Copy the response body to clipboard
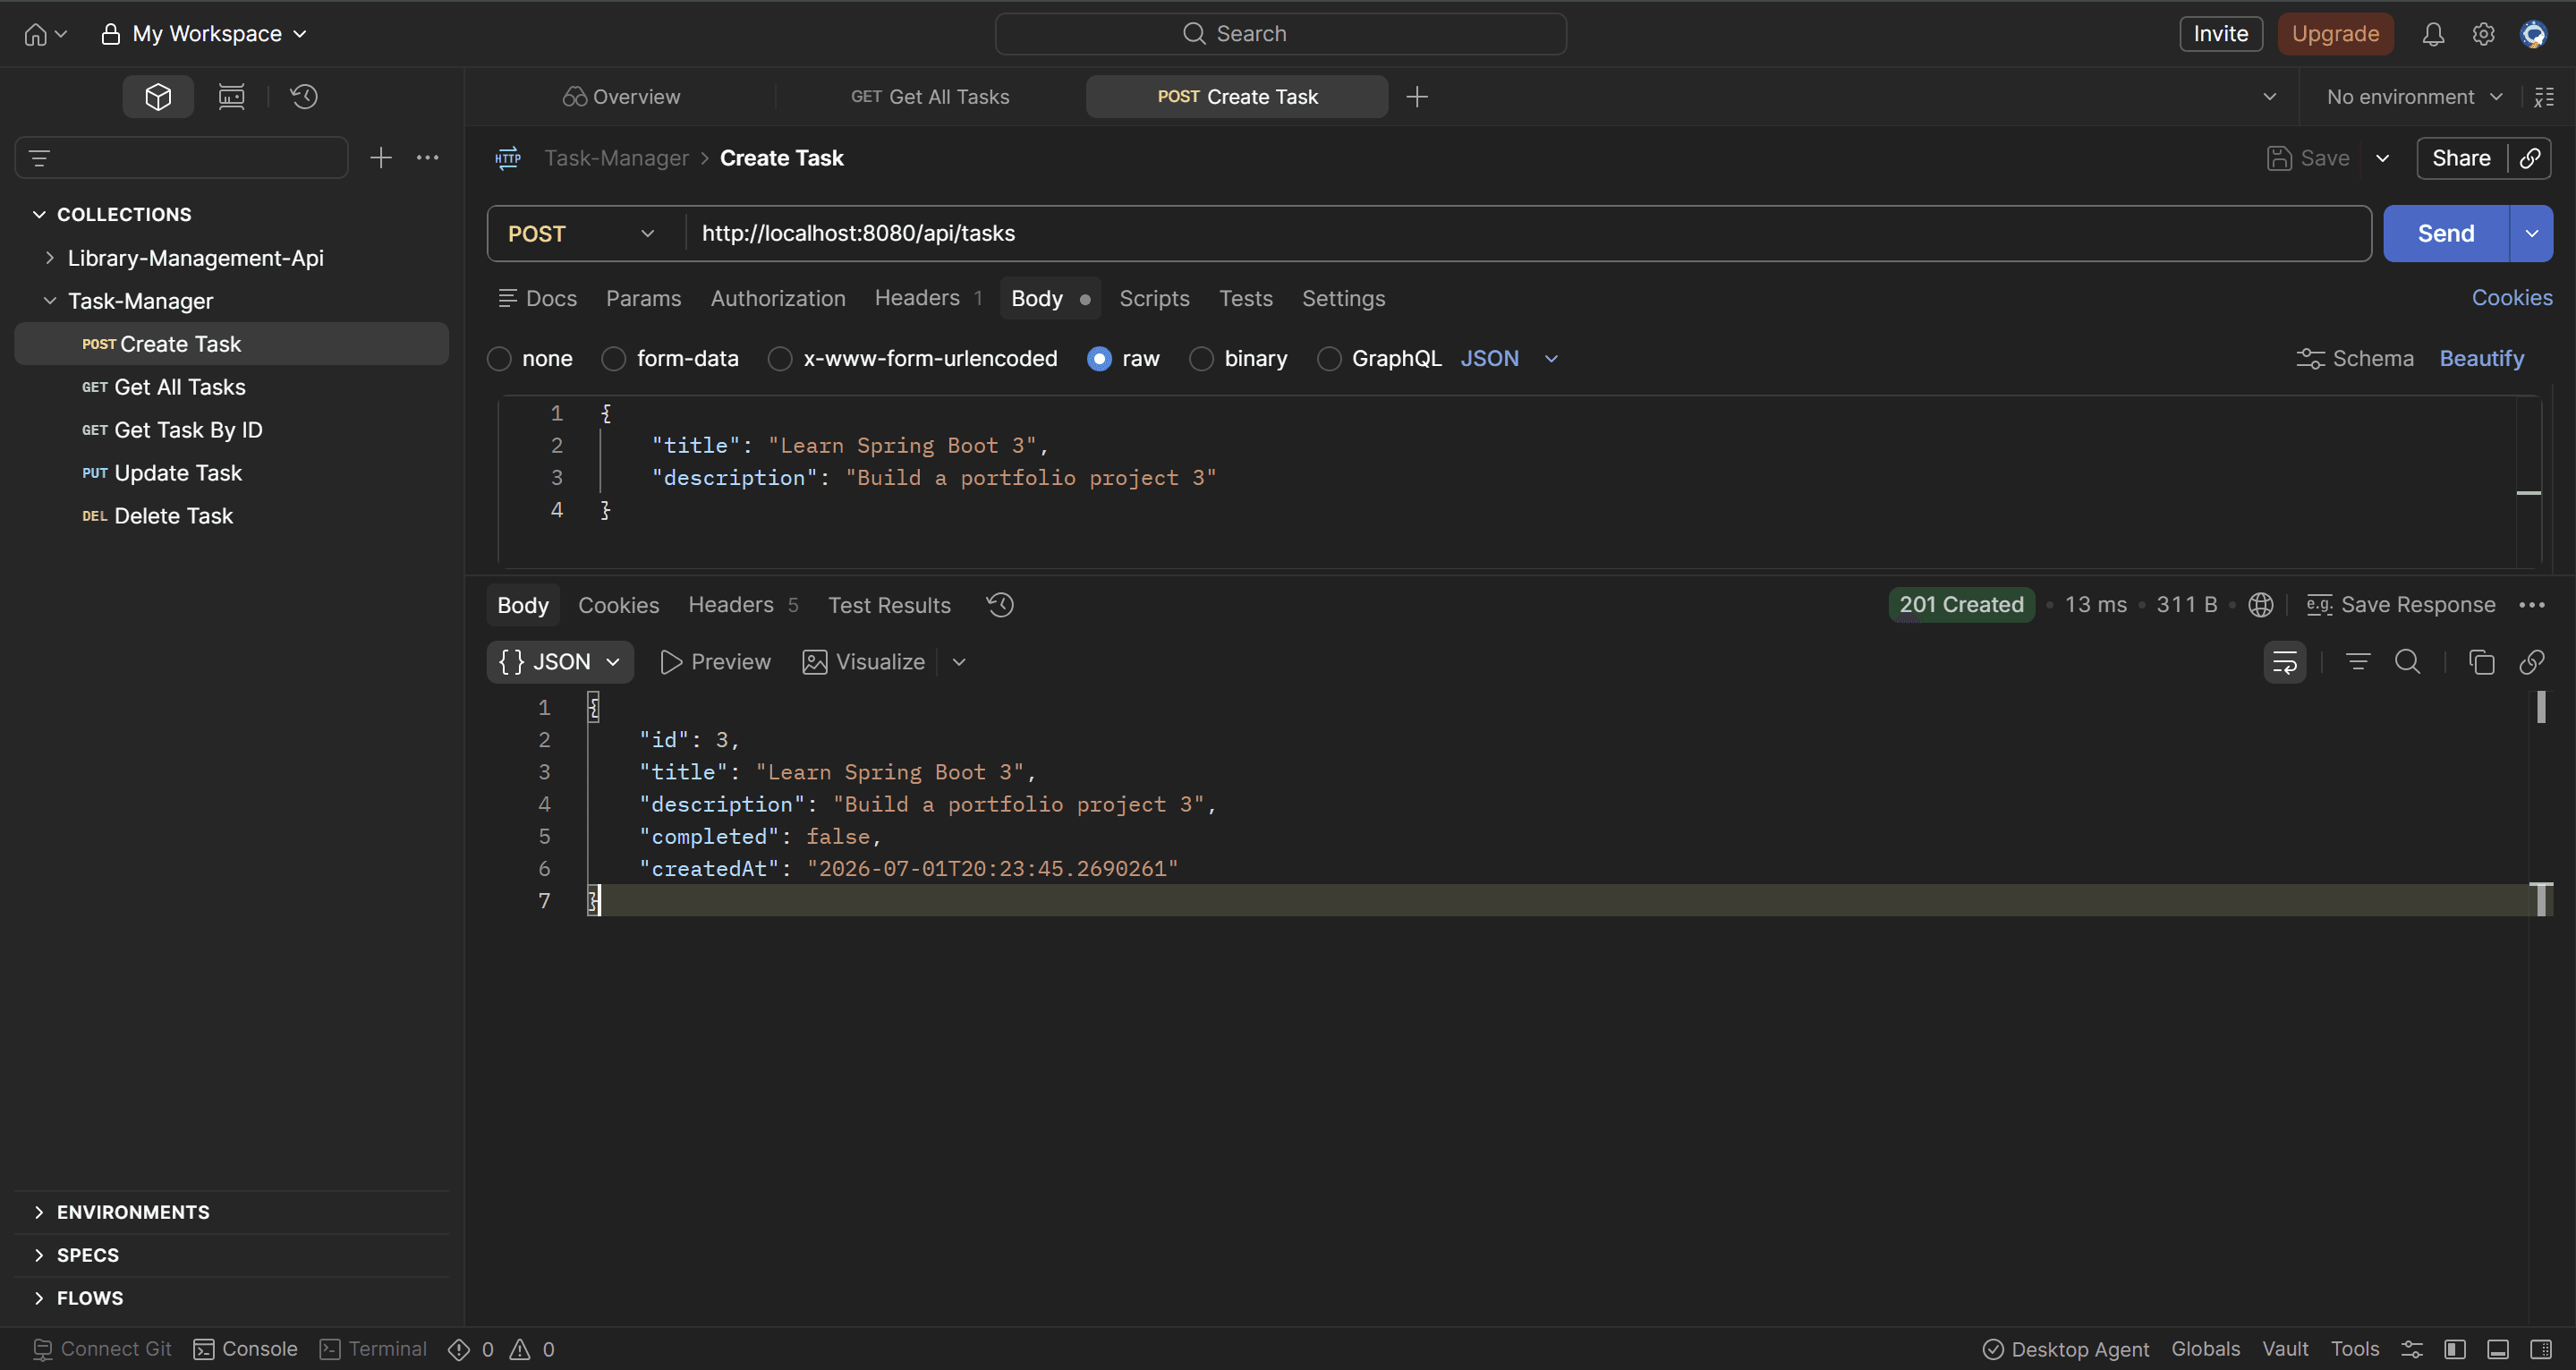The width and height of the screenshot is (2576, 1370). [x=2481, y=661]
